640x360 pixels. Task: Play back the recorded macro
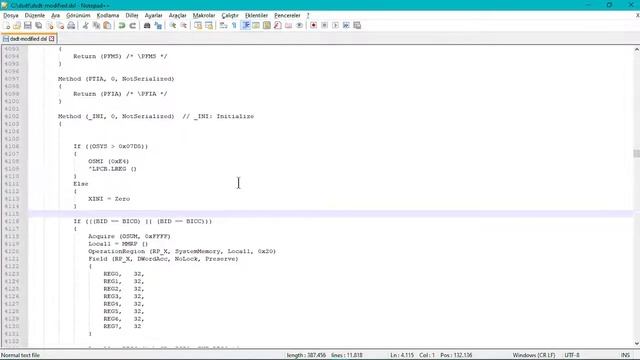335,25
